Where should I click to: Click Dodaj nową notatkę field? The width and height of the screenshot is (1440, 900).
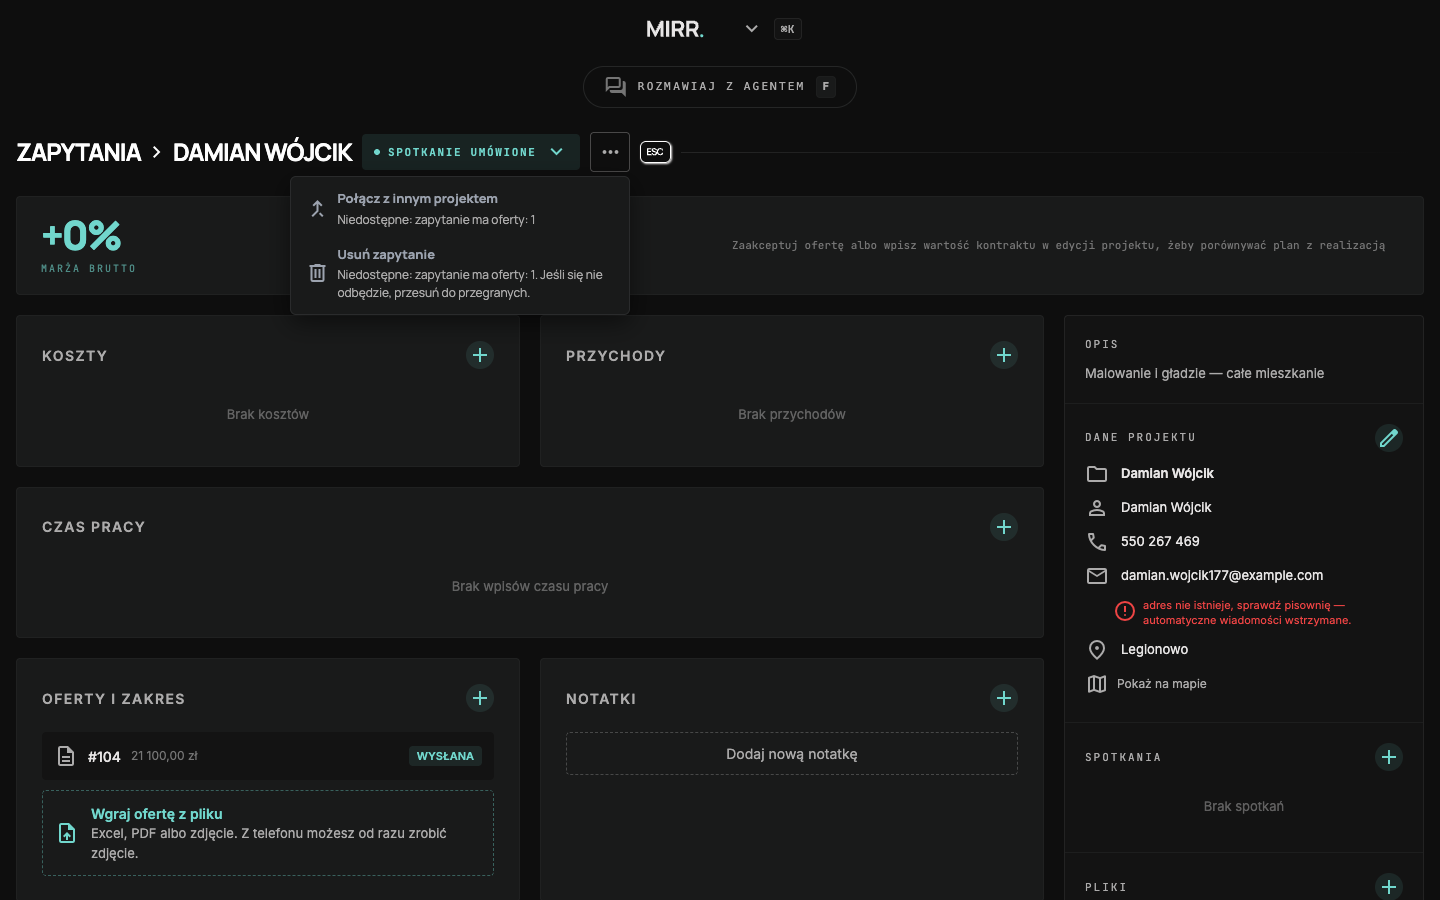pos(792,754)
